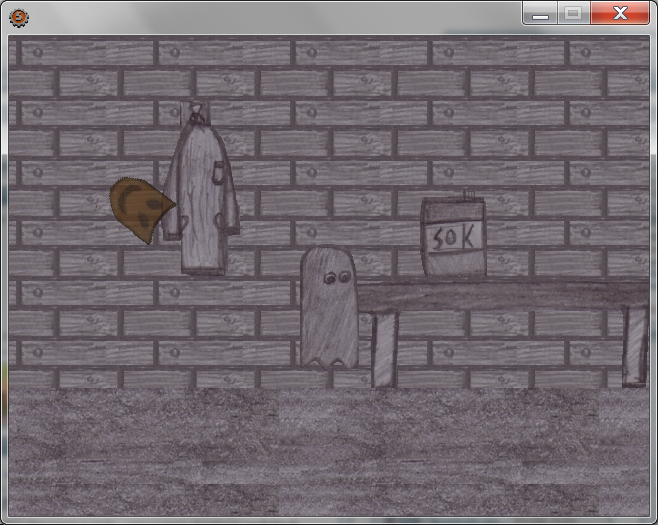Click the hanging lab coat

coord(203,195)
